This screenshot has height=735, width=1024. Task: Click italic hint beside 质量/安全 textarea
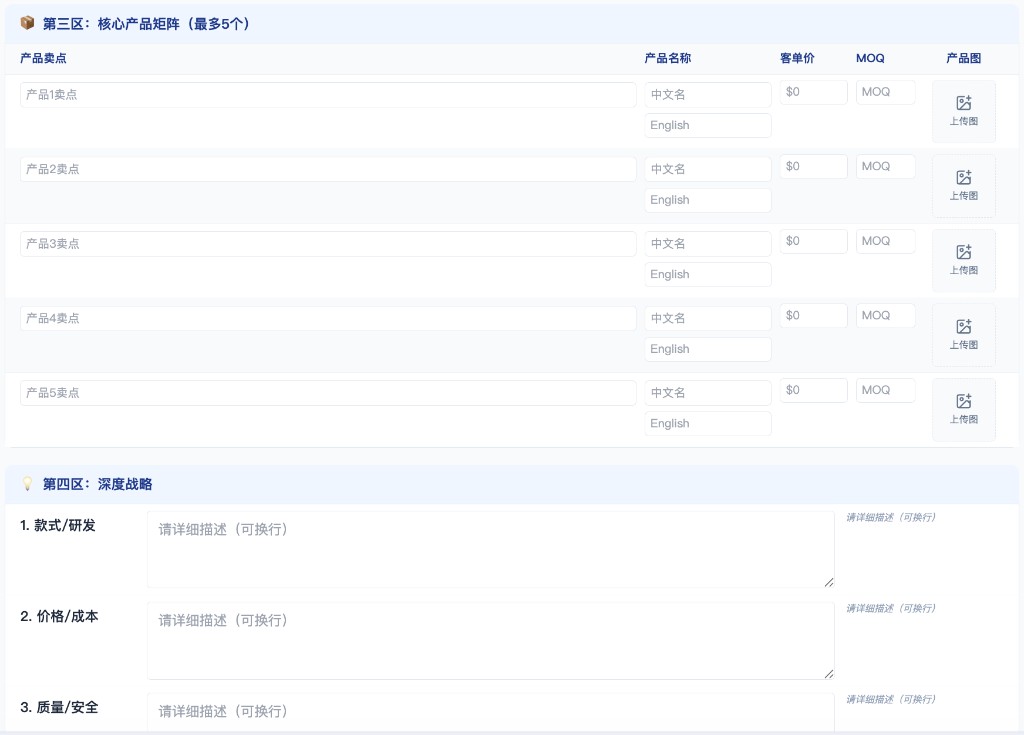(x=891, y=699)
